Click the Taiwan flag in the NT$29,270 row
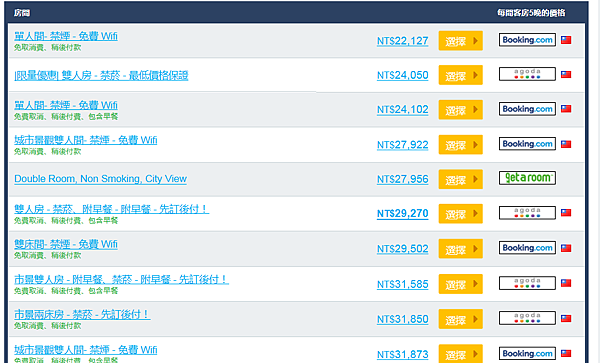 [566, 213]
